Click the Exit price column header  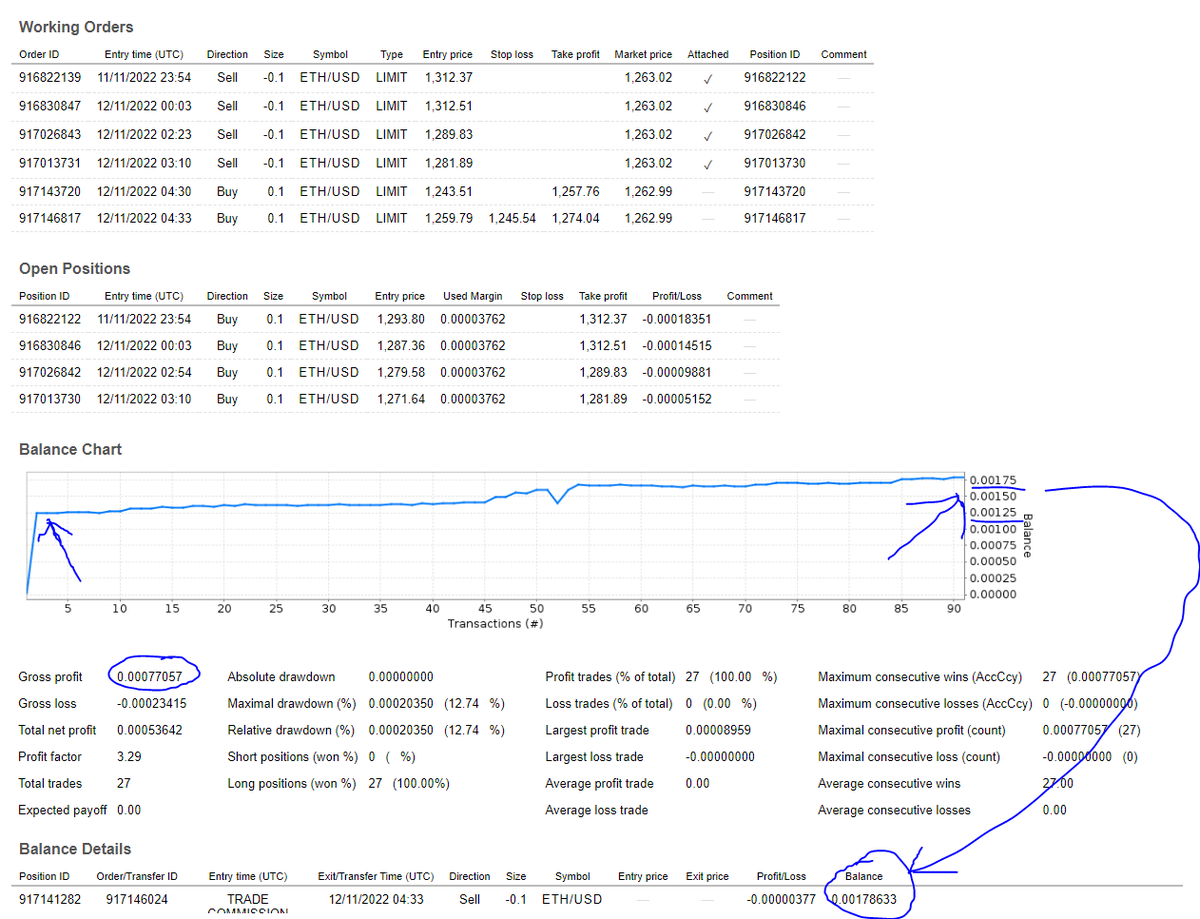[707, 876]
